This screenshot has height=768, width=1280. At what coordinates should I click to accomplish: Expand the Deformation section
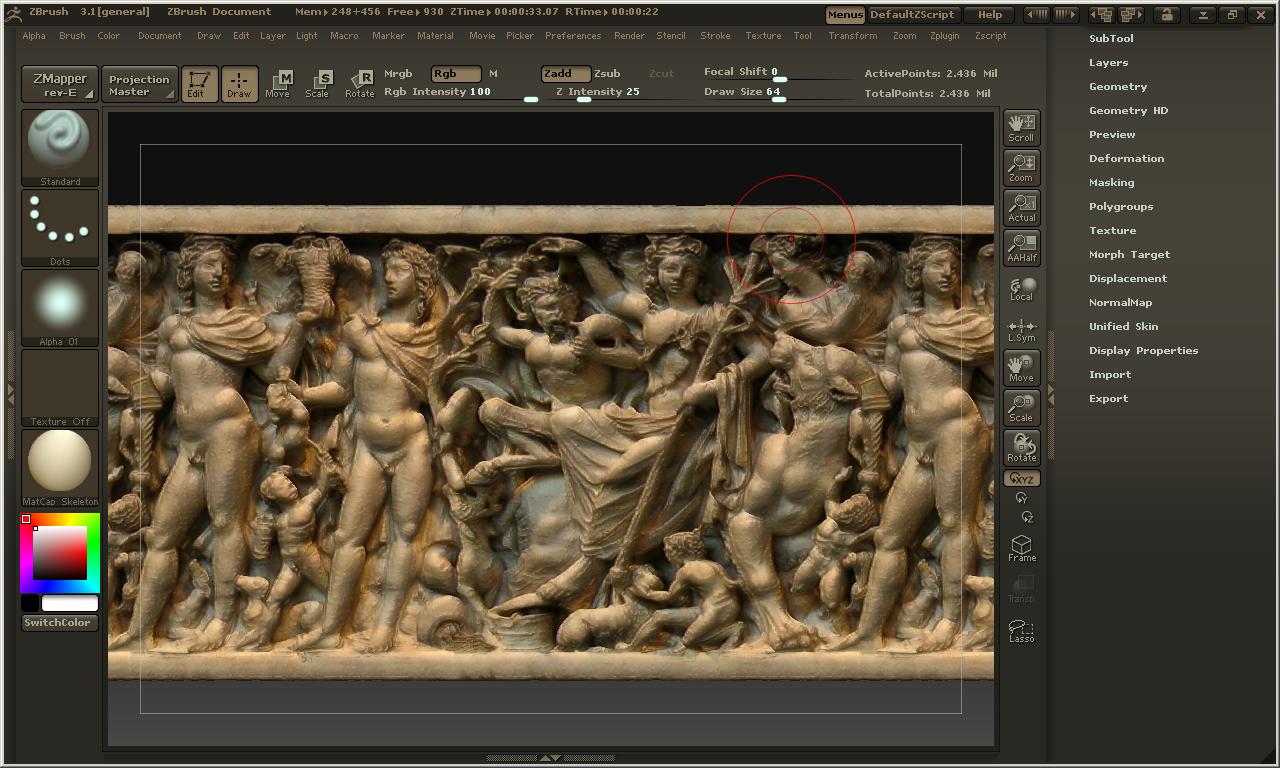pyautogui.click(x=1126, y=158)
